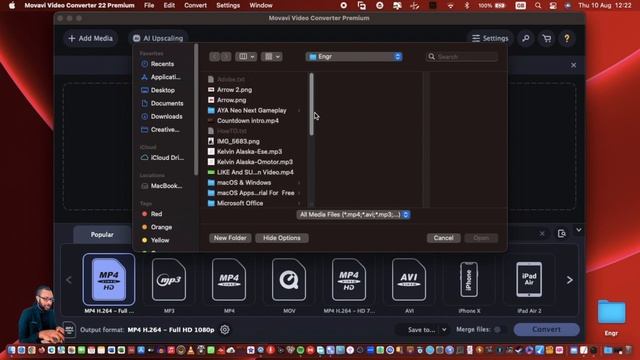This screenshot has height=360, width=640.
Task: Open the Window menu
Action: (x=260, y=5)
